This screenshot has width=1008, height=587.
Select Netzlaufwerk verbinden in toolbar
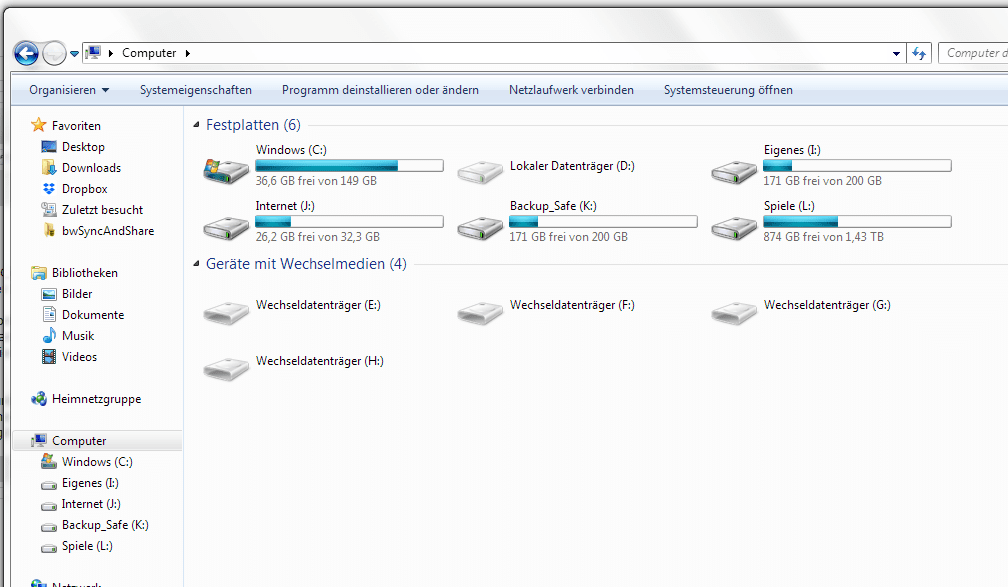tap(572, 90)
